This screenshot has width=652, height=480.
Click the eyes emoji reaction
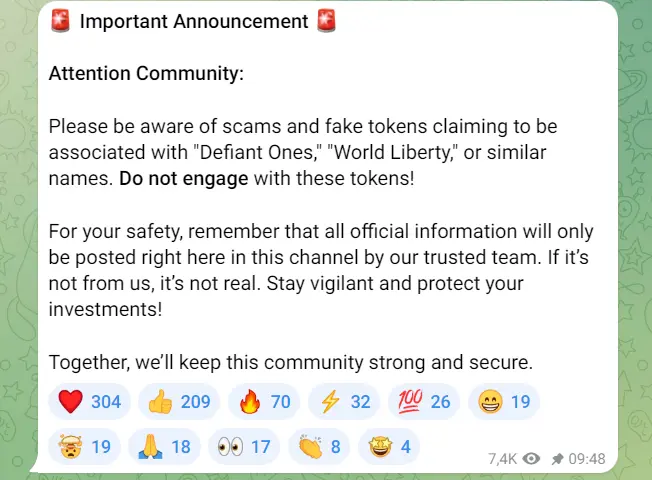click(244, 446)
